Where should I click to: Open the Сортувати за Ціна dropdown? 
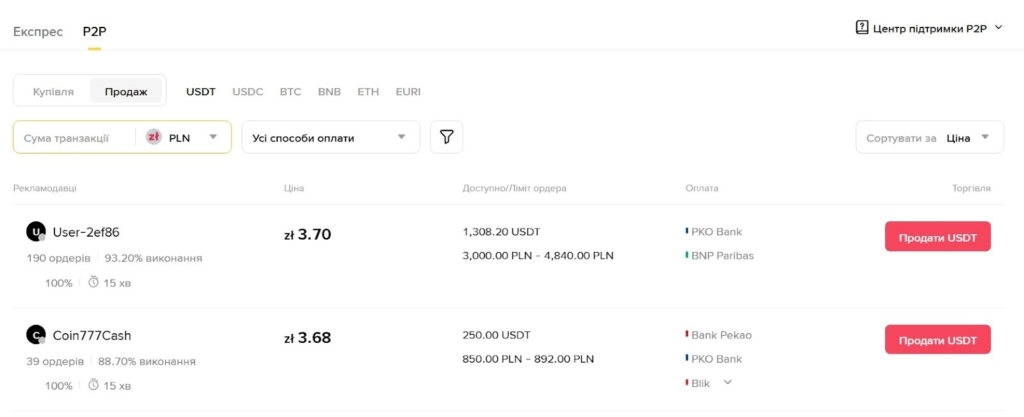pos(929,137)
